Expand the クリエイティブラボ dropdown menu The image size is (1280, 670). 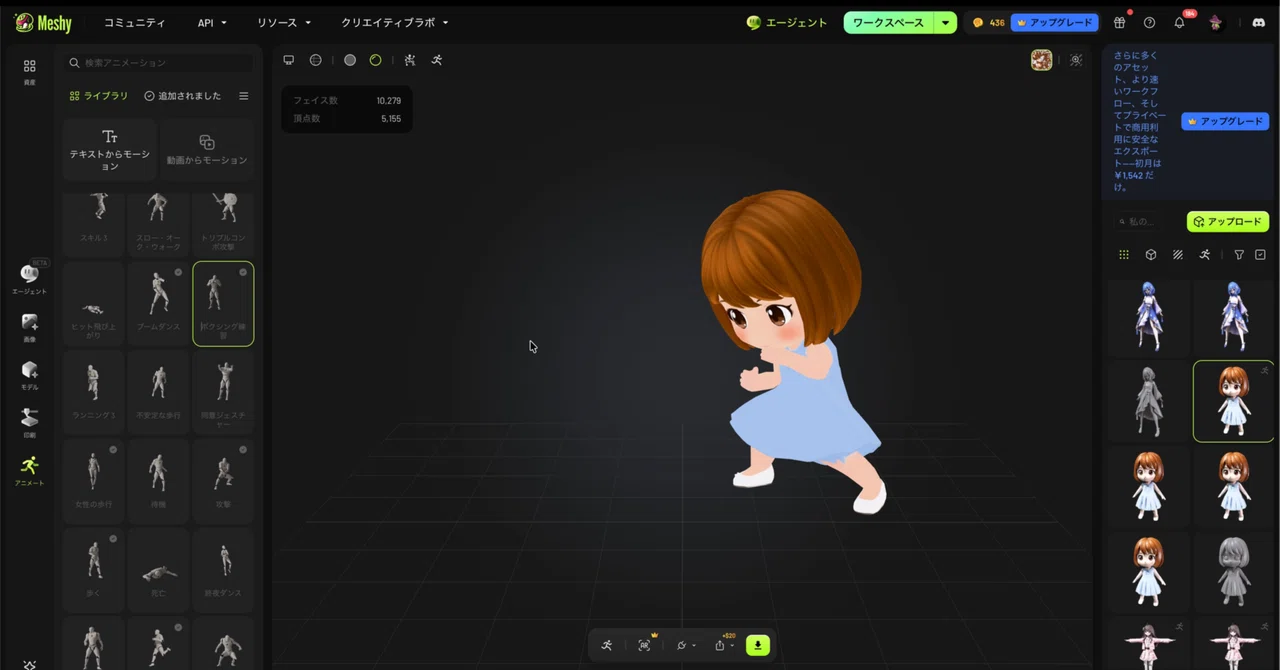(395, 22)
